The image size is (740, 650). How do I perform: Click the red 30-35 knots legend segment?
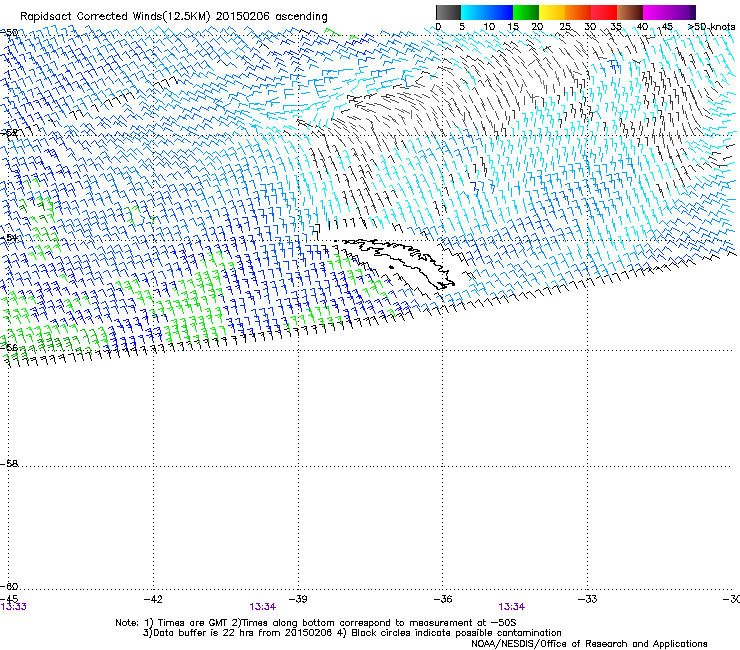604,12
